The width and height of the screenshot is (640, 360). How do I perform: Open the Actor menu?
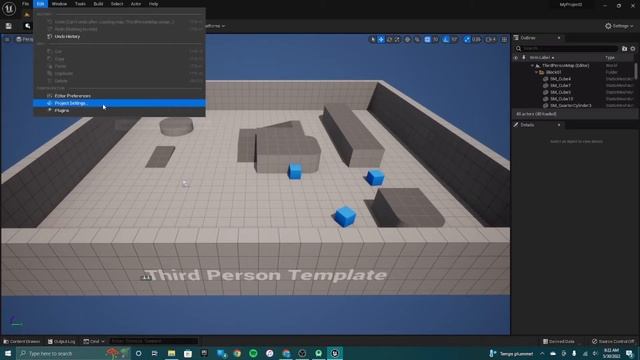pyautogui.click(x=136, y=4)
